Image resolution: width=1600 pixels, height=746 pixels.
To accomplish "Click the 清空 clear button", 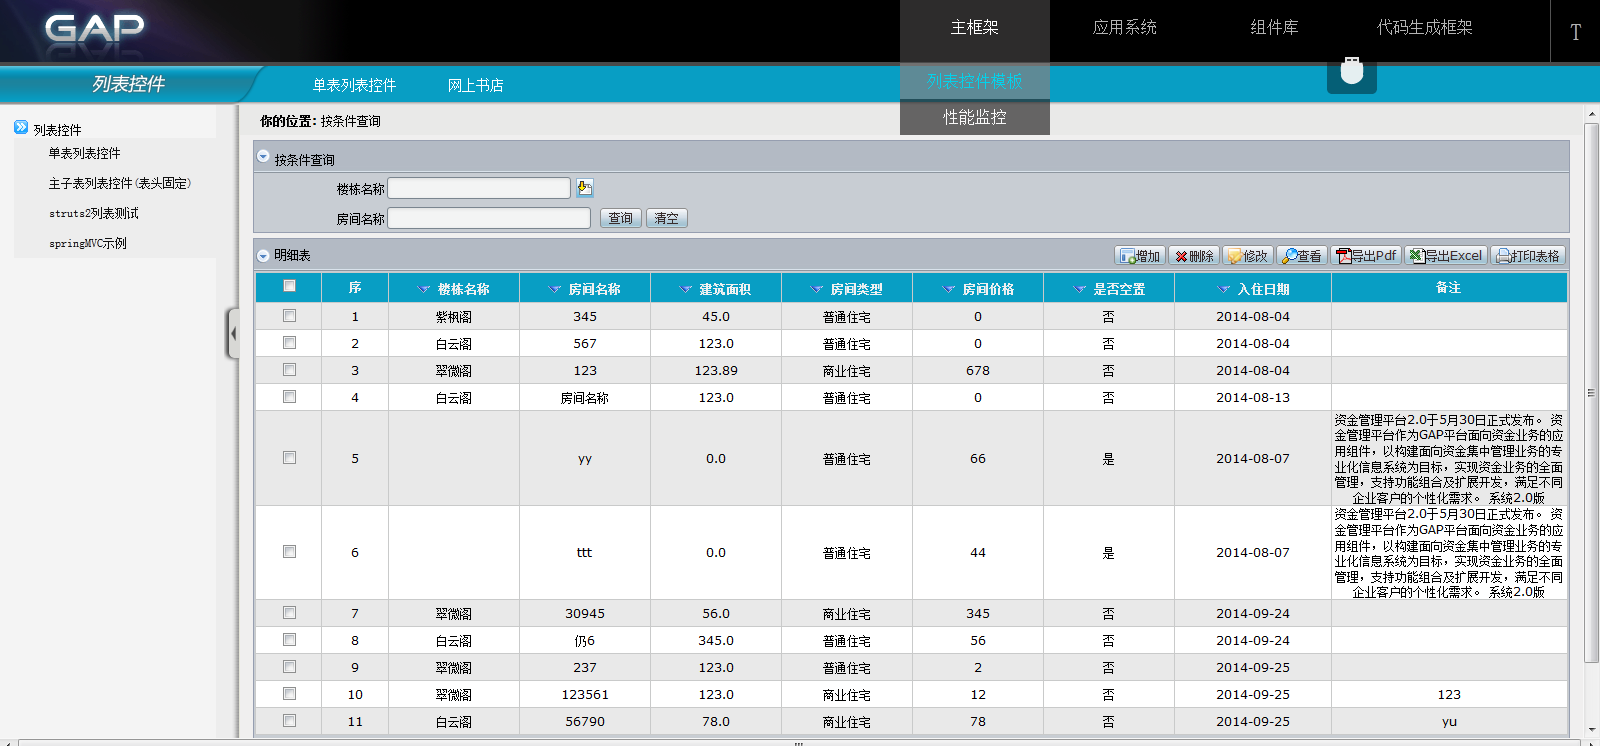I will coord(667,218).
